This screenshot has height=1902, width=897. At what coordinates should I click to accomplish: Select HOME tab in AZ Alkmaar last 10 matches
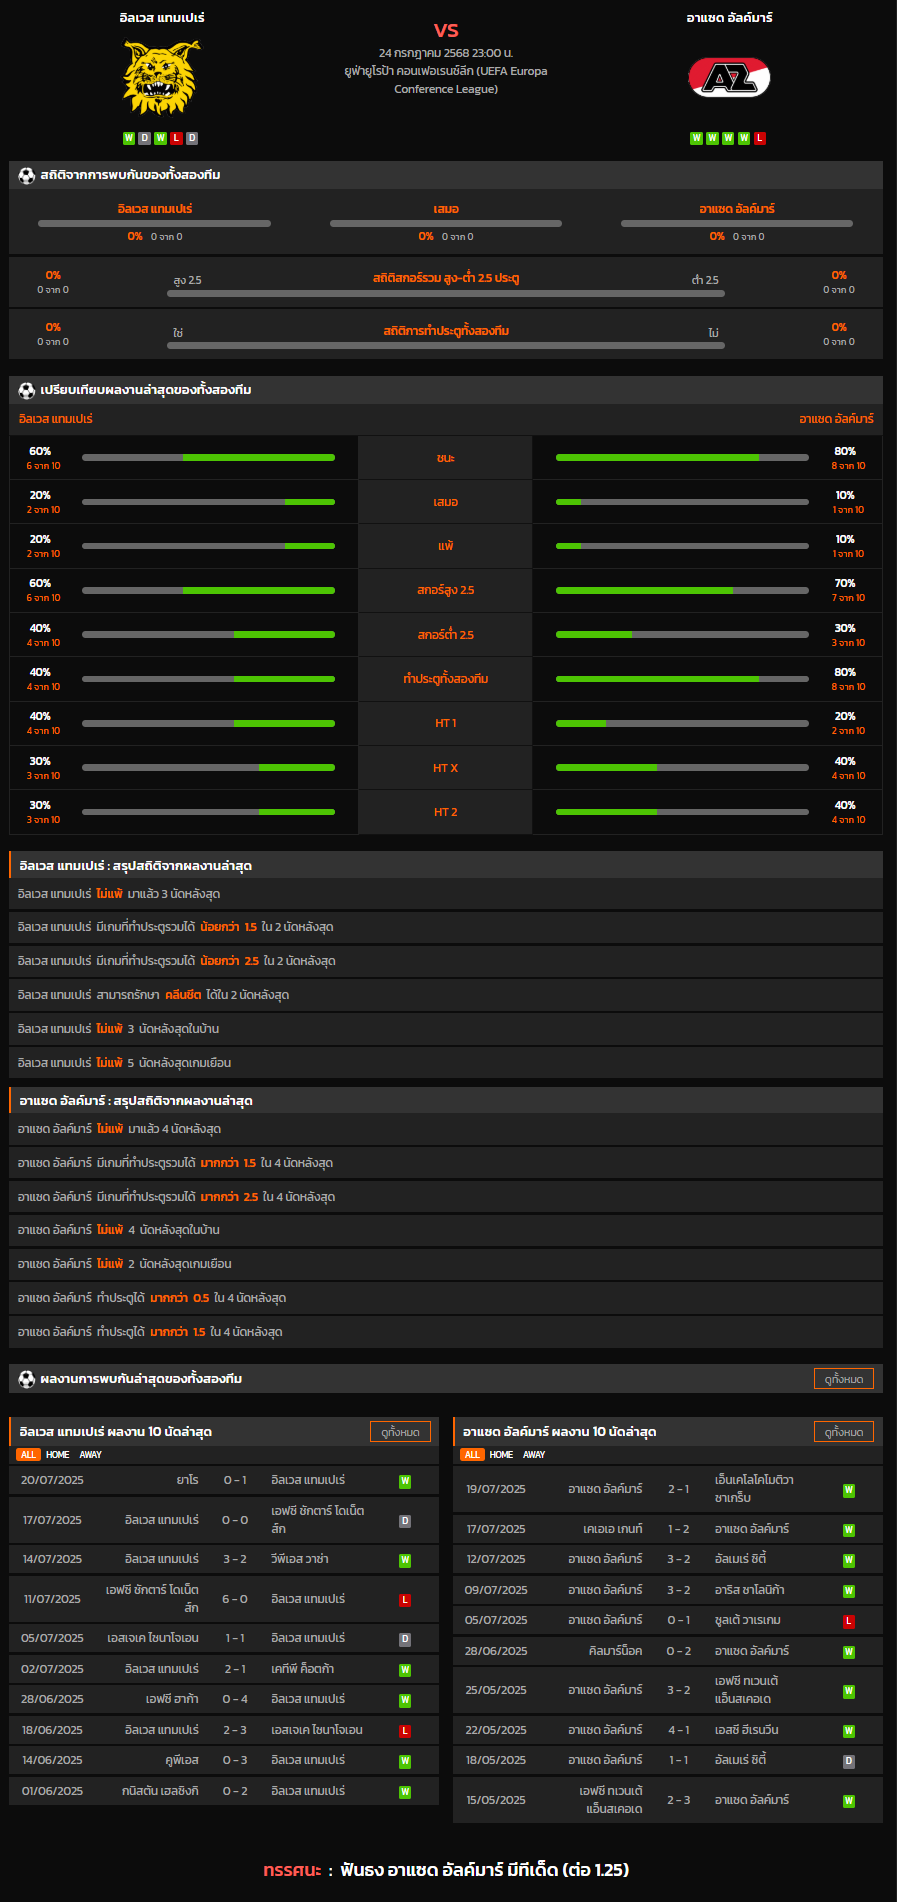502,1455
